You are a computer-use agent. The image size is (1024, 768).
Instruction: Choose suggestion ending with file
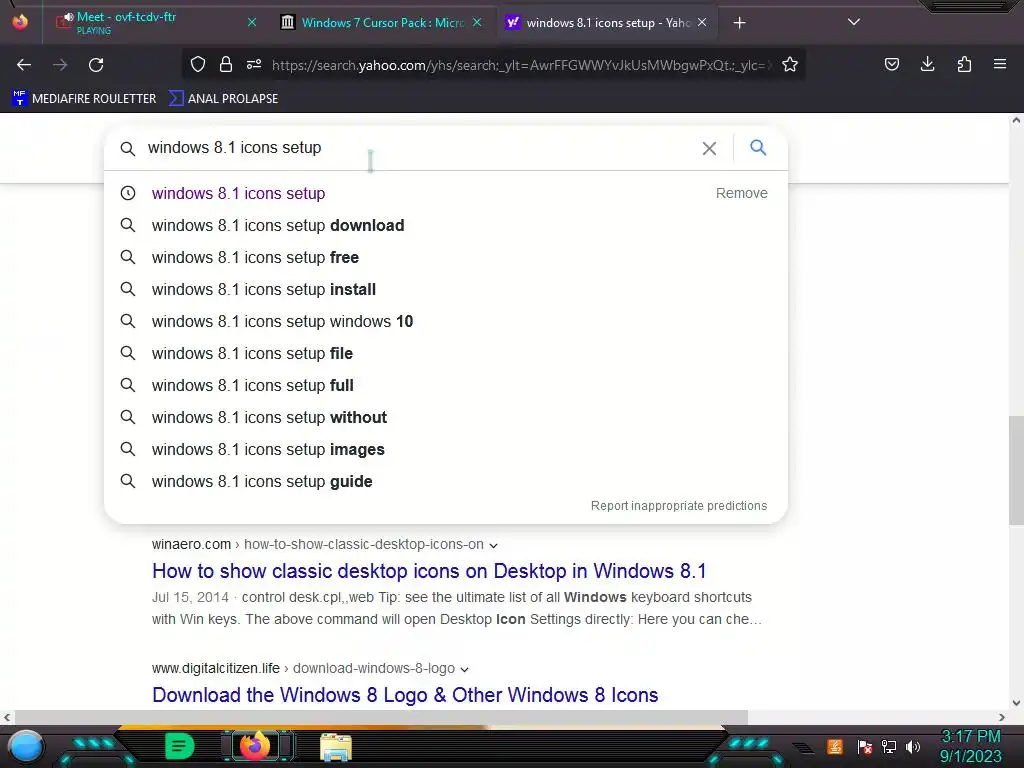(x=445, y=353)
